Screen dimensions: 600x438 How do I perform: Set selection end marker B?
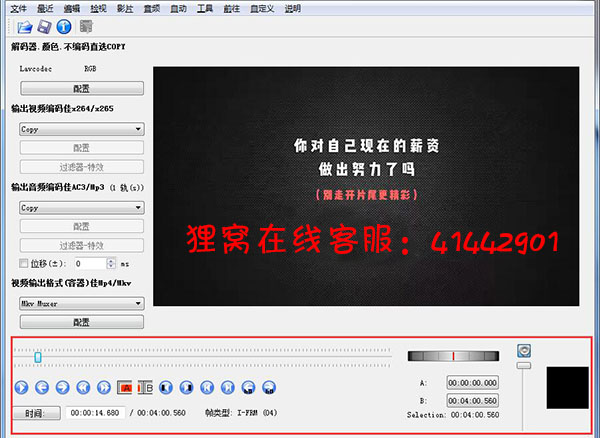click(145, 388)
